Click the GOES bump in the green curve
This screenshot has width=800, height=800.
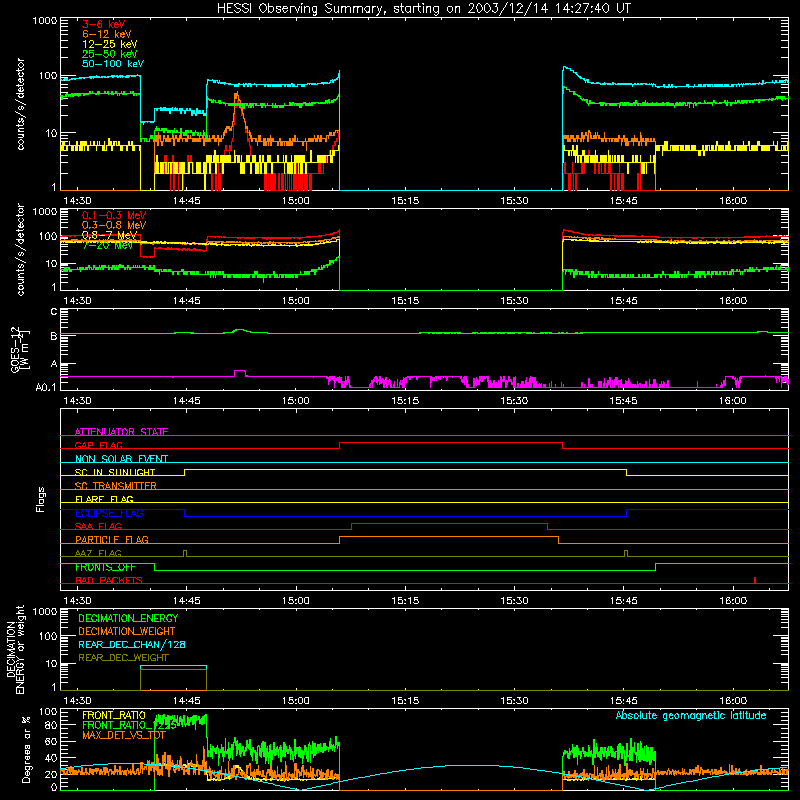tap(240, 330)
